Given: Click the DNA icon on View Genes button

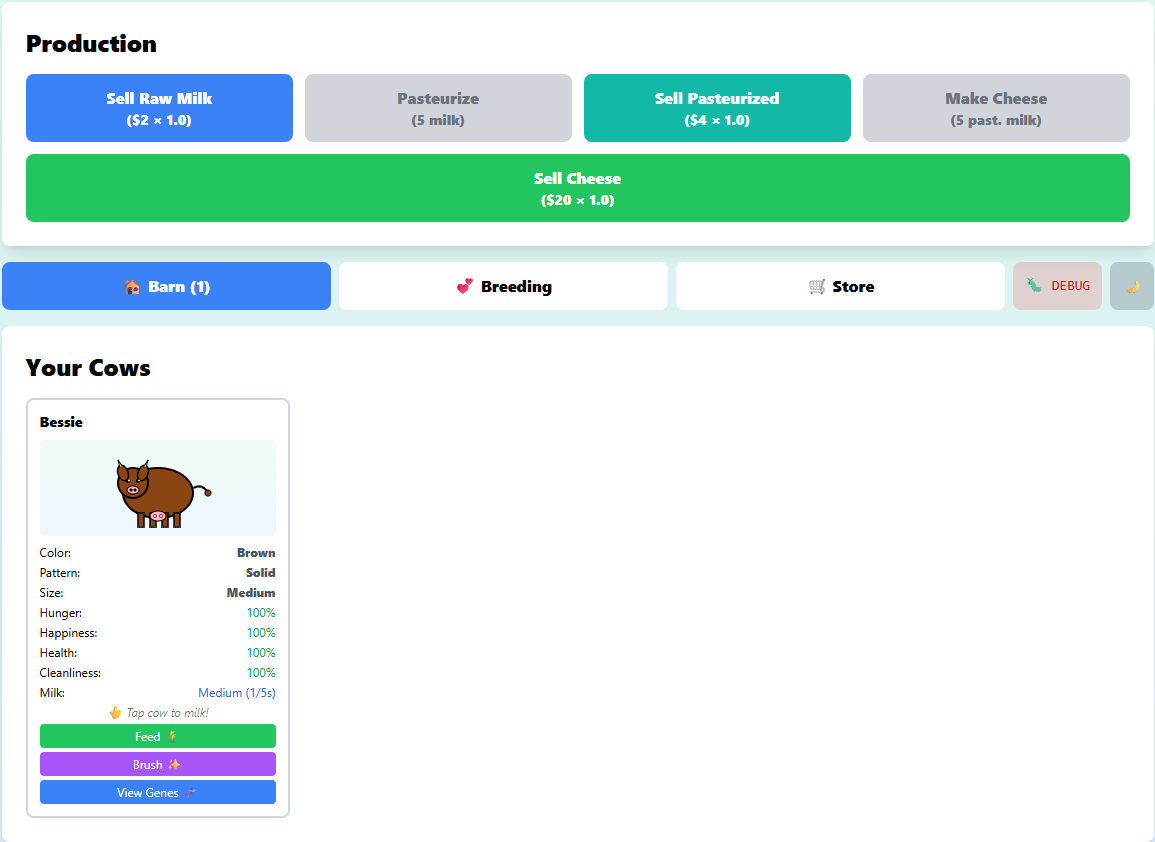Looking at the screenshot, I should [x=191, y=791].
